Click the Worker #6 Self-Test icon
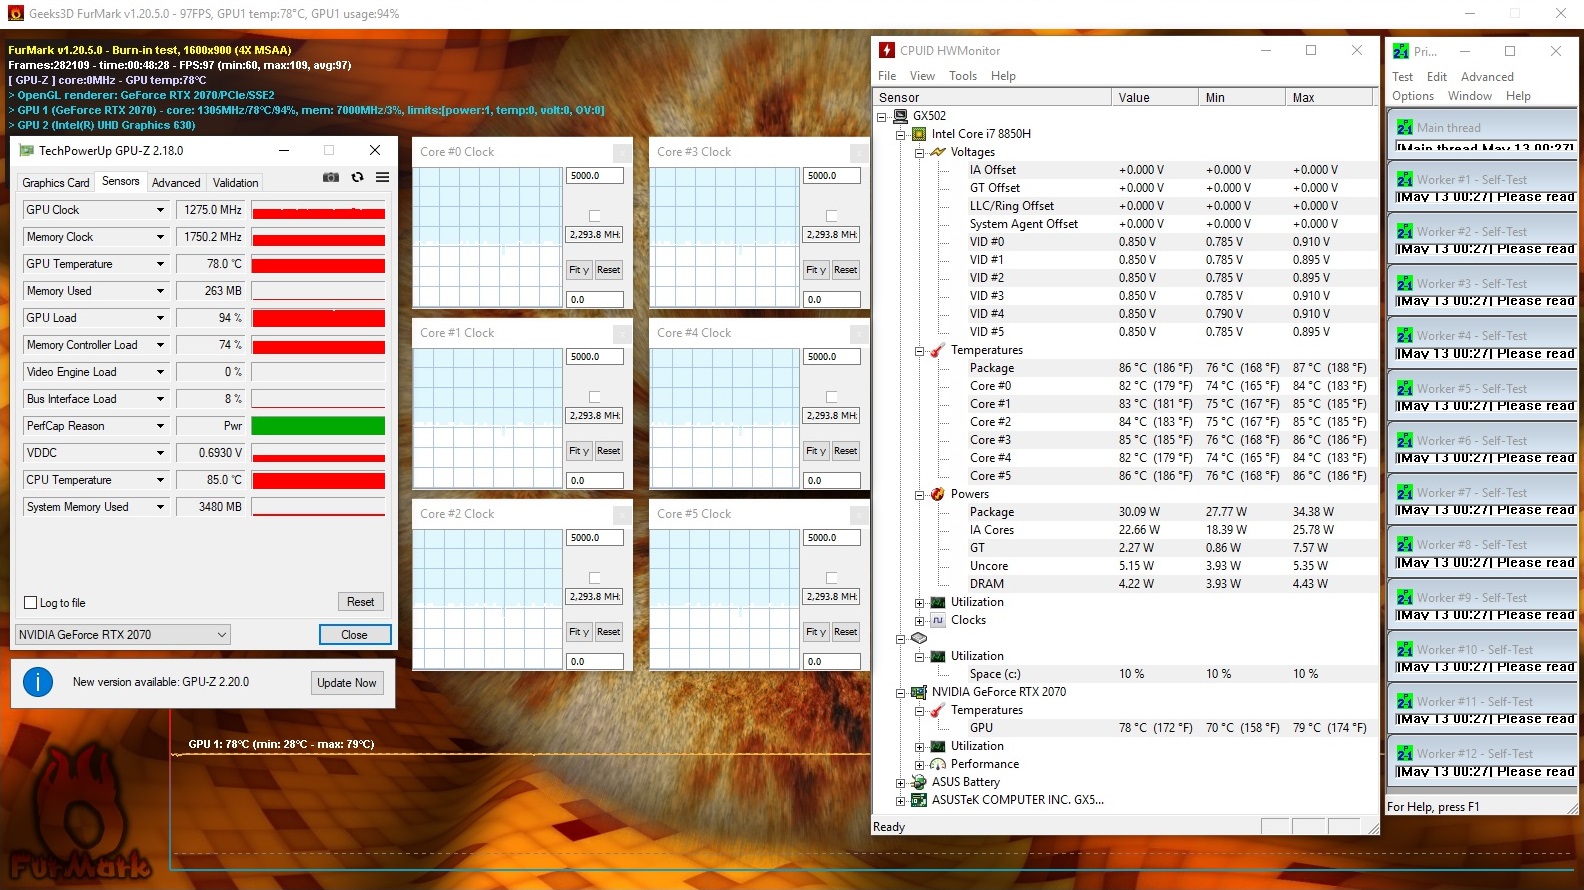 tap(1404, 440)
